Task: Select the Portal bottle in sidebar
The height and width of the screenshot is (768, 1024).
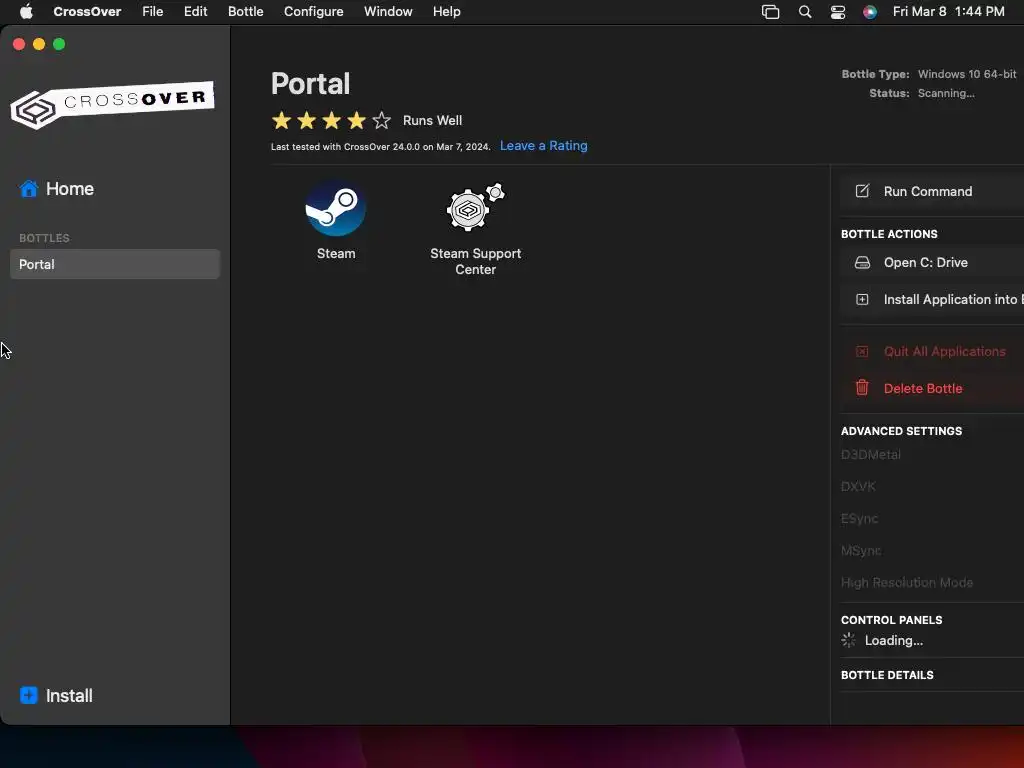Action: coord(115,264)
